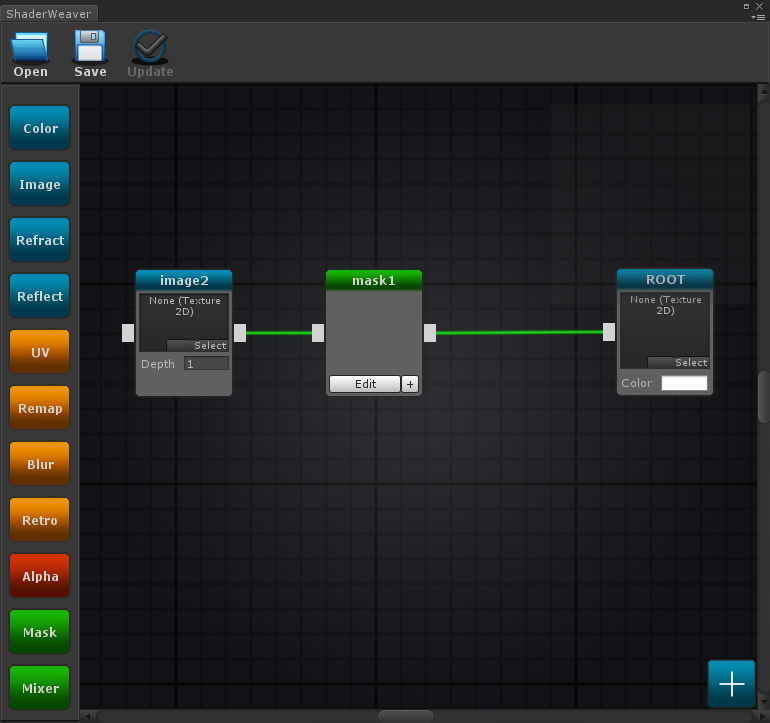The height and width of the screenshot is (723, 770).
Task: Click the horizontal scrollbar left arrow
Action: [x=87, y=716]
